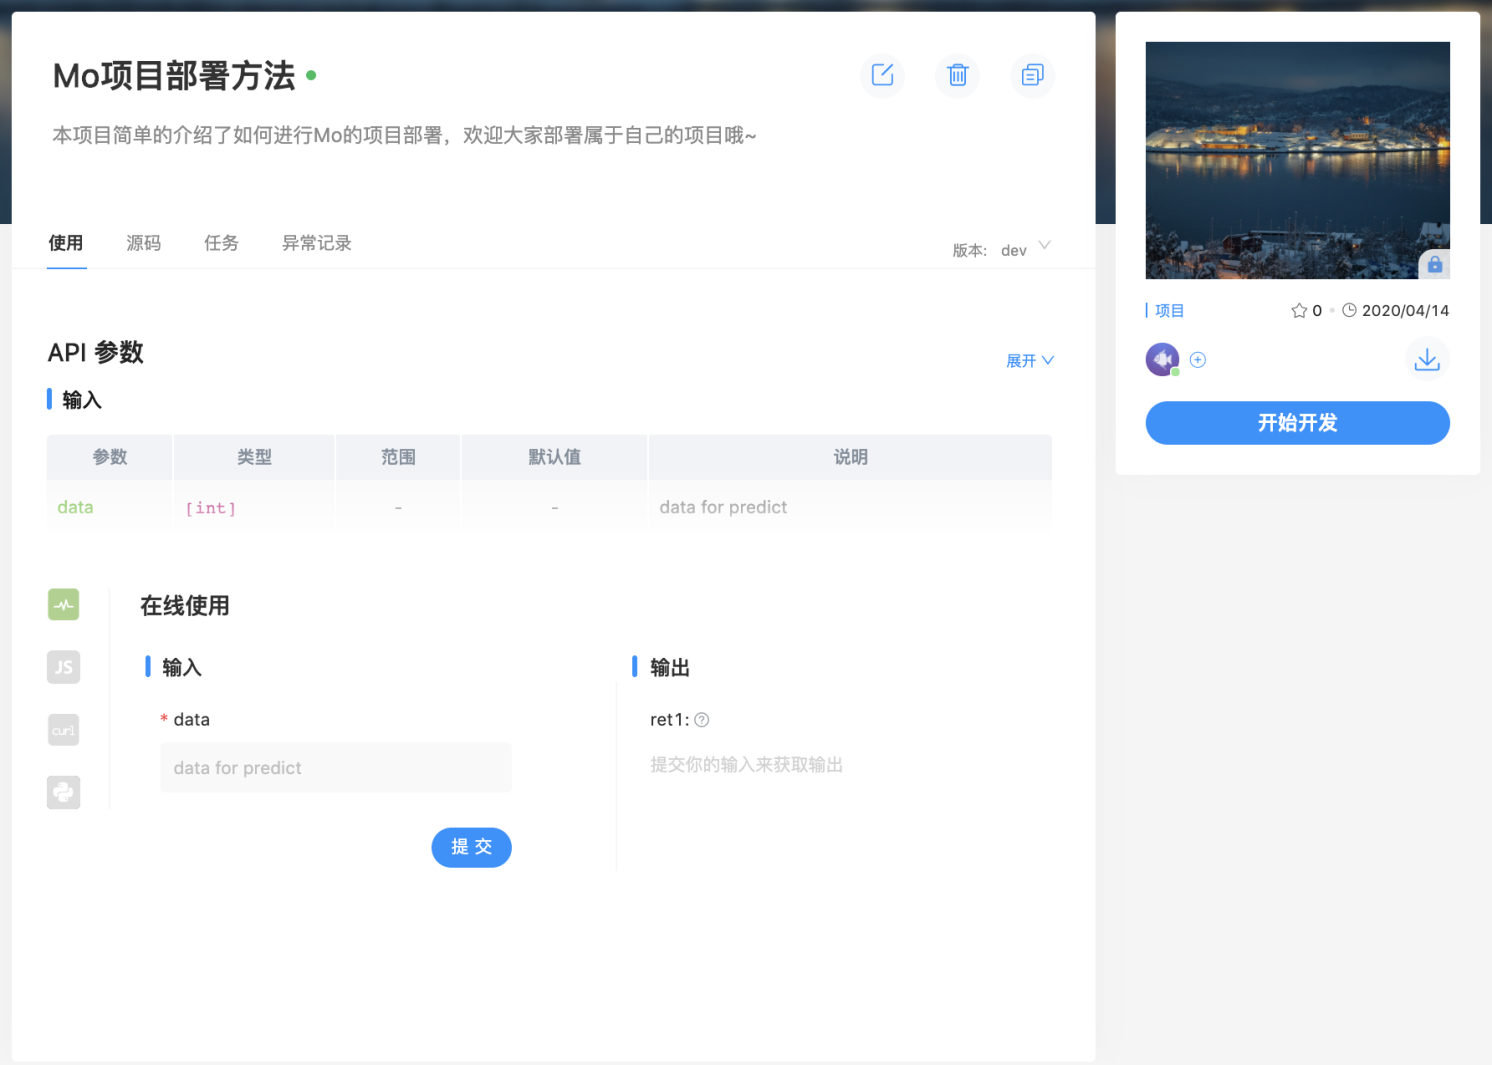1492x1065 pixels.
Task: Click the 开始开发 button
Action: (1297, 423)
